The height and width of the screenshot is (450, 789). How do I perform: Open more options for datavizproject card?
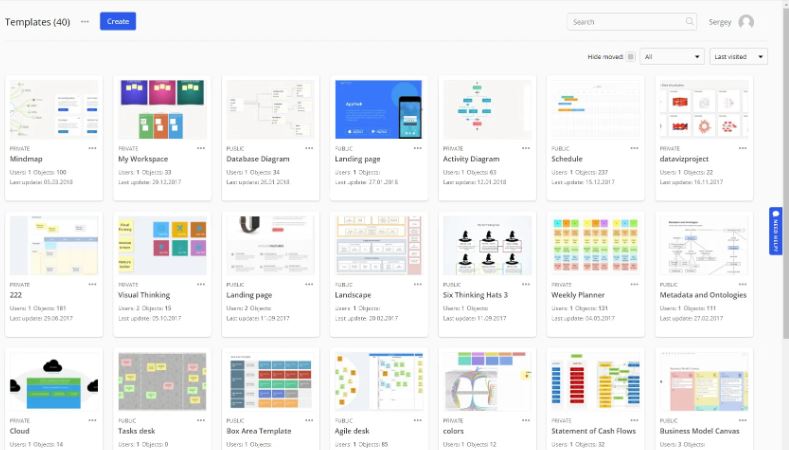click(x=743, y=148)
